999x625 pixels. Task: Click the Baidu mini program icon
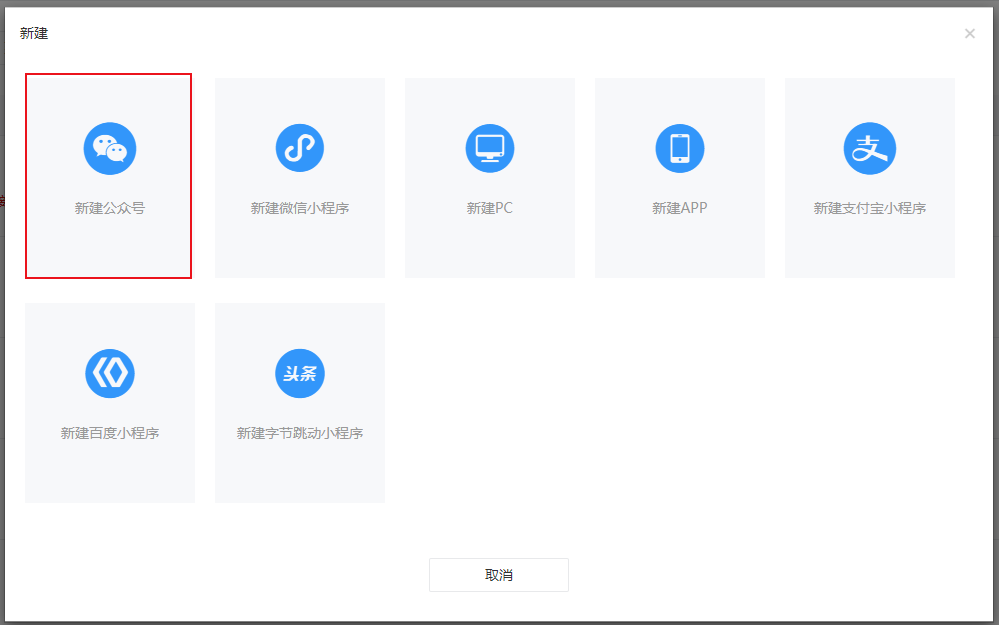point(110,373)
